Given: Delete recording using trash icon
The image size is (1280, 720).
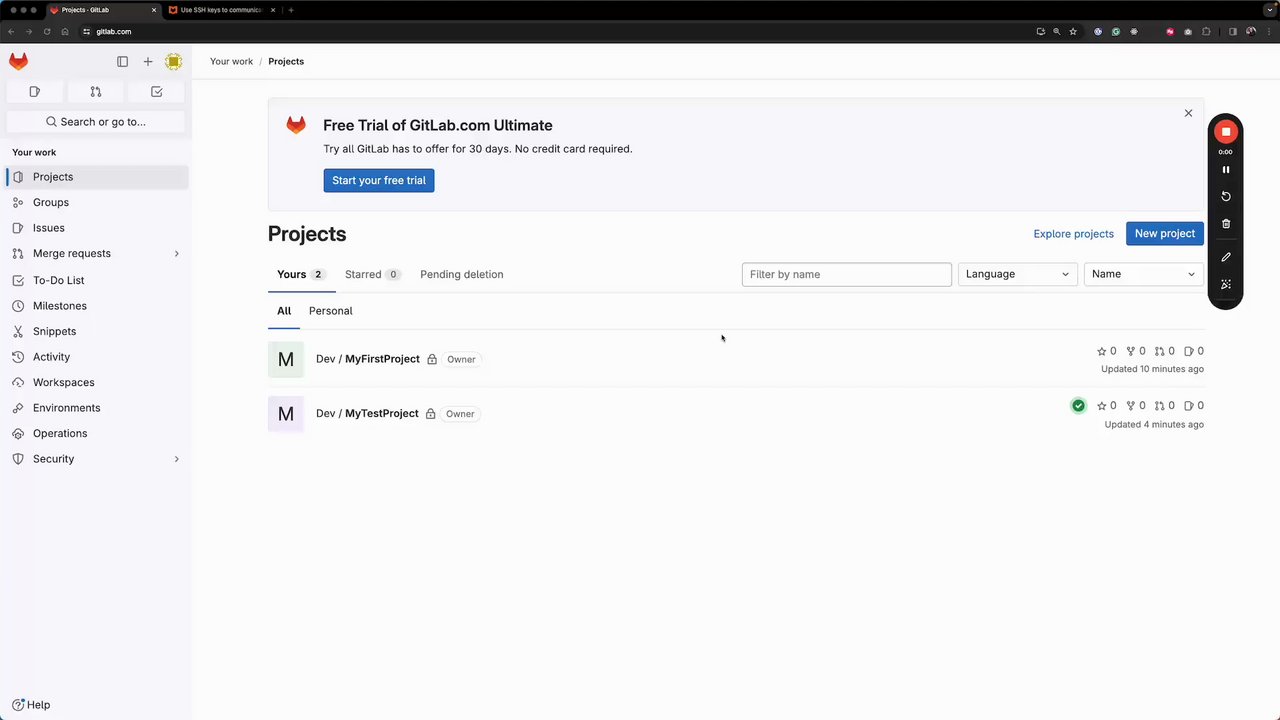Looking at the screenshot, I should 1226,224.
